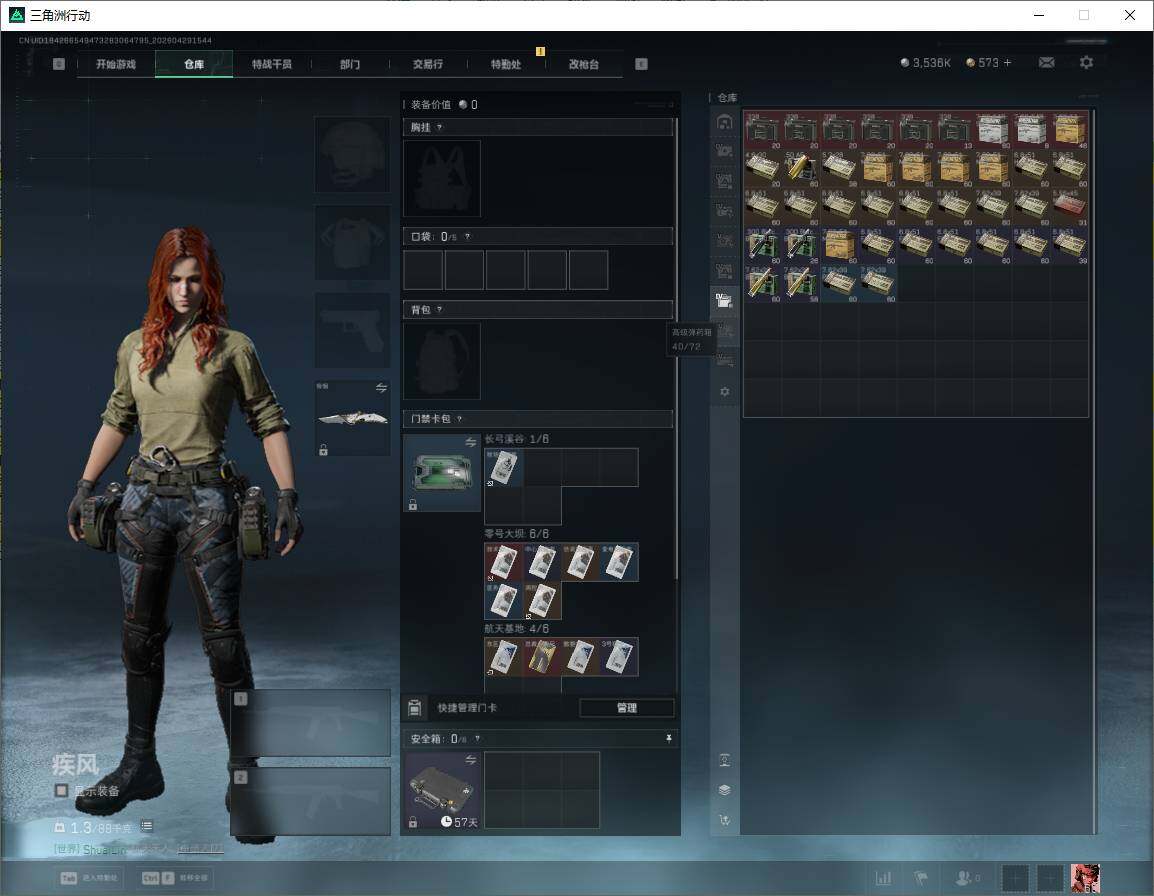
Task: Open the flag icon in bottom bar
Action: [x=921, y=878]
